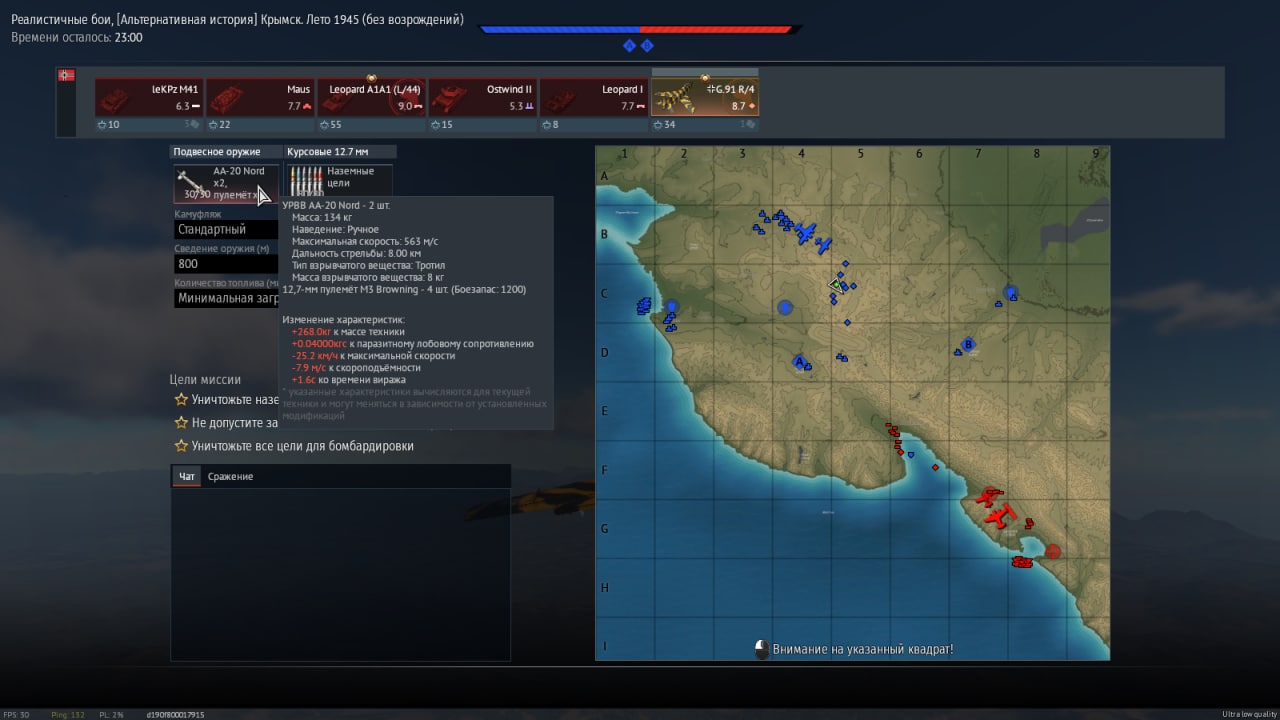This screenshot has height=720, width=1280.
Task: Select the Leopard I vehicle card
Action: 593,98
